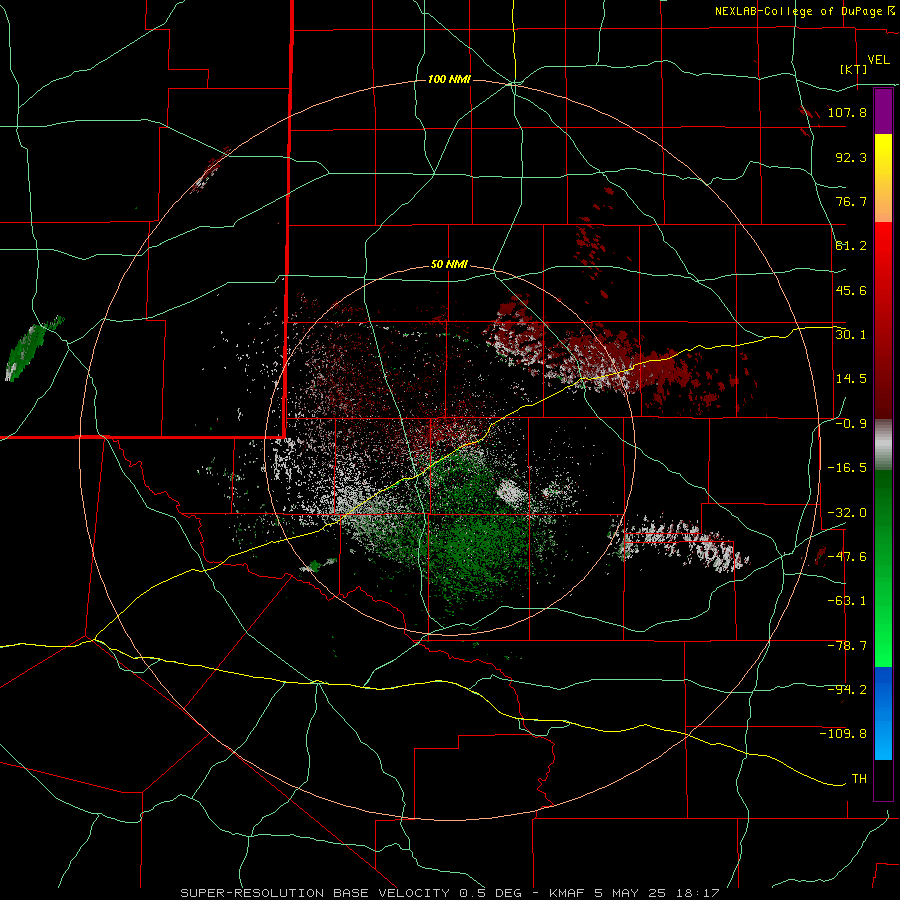
Task: Select the 107.8 scale value
Action: 847,112
